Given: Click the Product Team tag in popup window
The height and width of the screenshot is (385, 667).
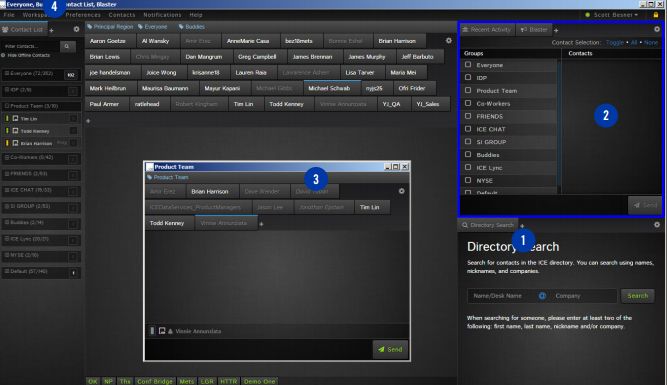Looking at the screenshot, I should (168, 177).
